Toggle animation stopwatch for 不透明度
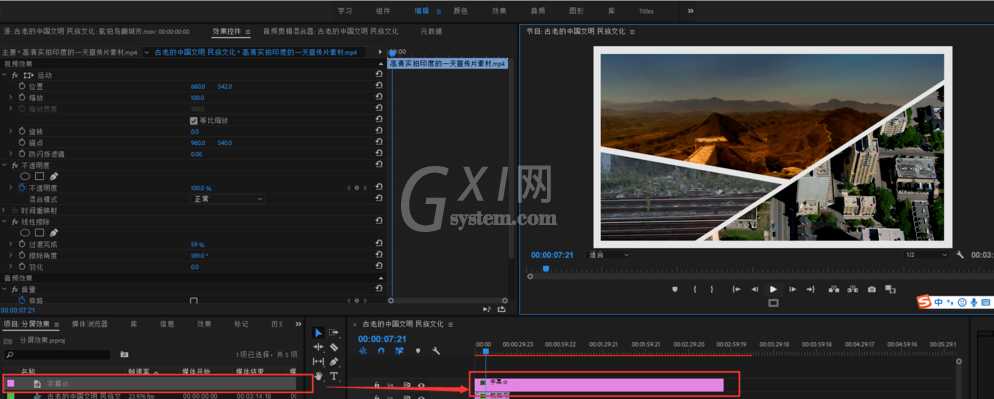The image size is (994, 399). [22, 188]
